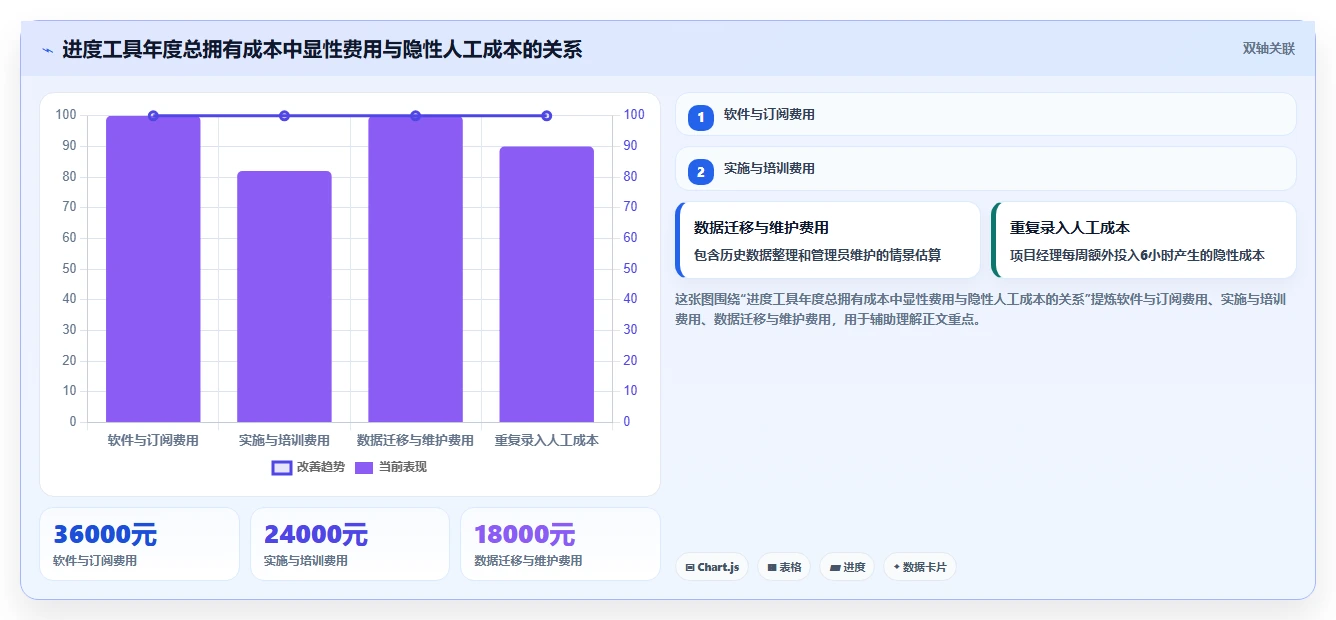Click the trend line point above 实施与培训费用
Image resolution: width=1336 pixels, height=620 pixels.
click(284, 116)
